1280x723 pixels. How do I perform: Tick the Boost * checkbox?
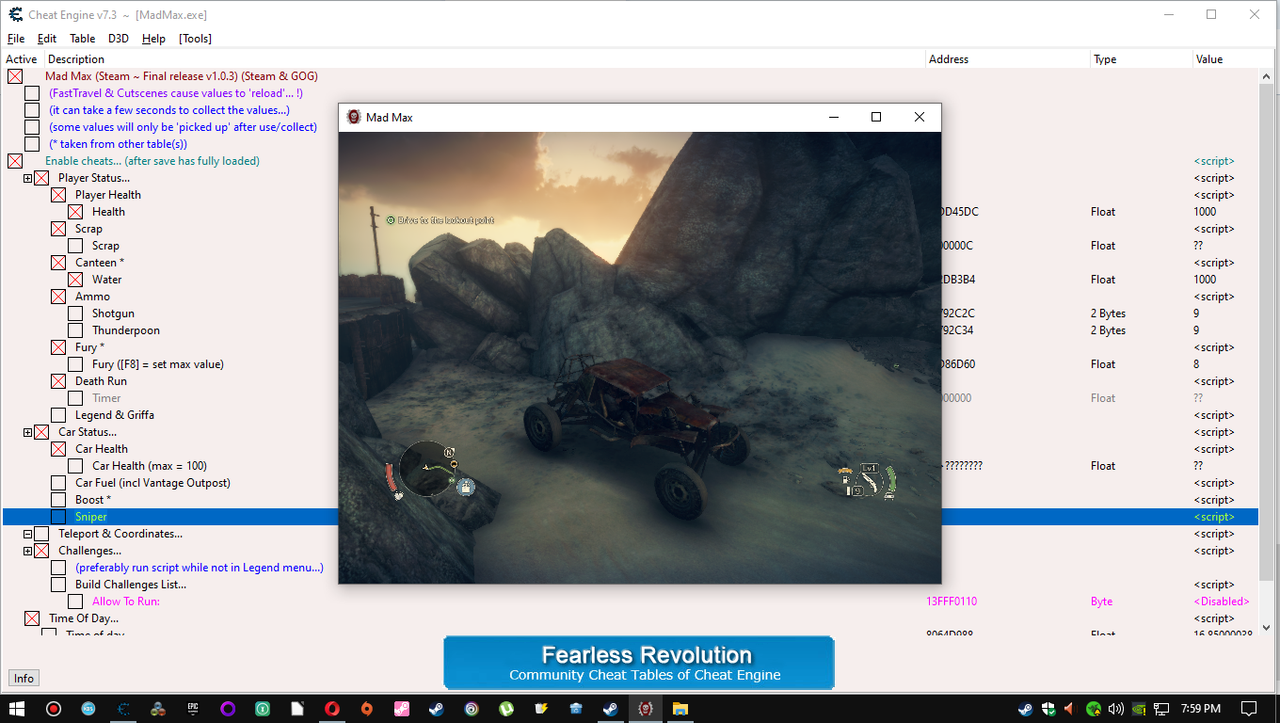coord(58,500)
